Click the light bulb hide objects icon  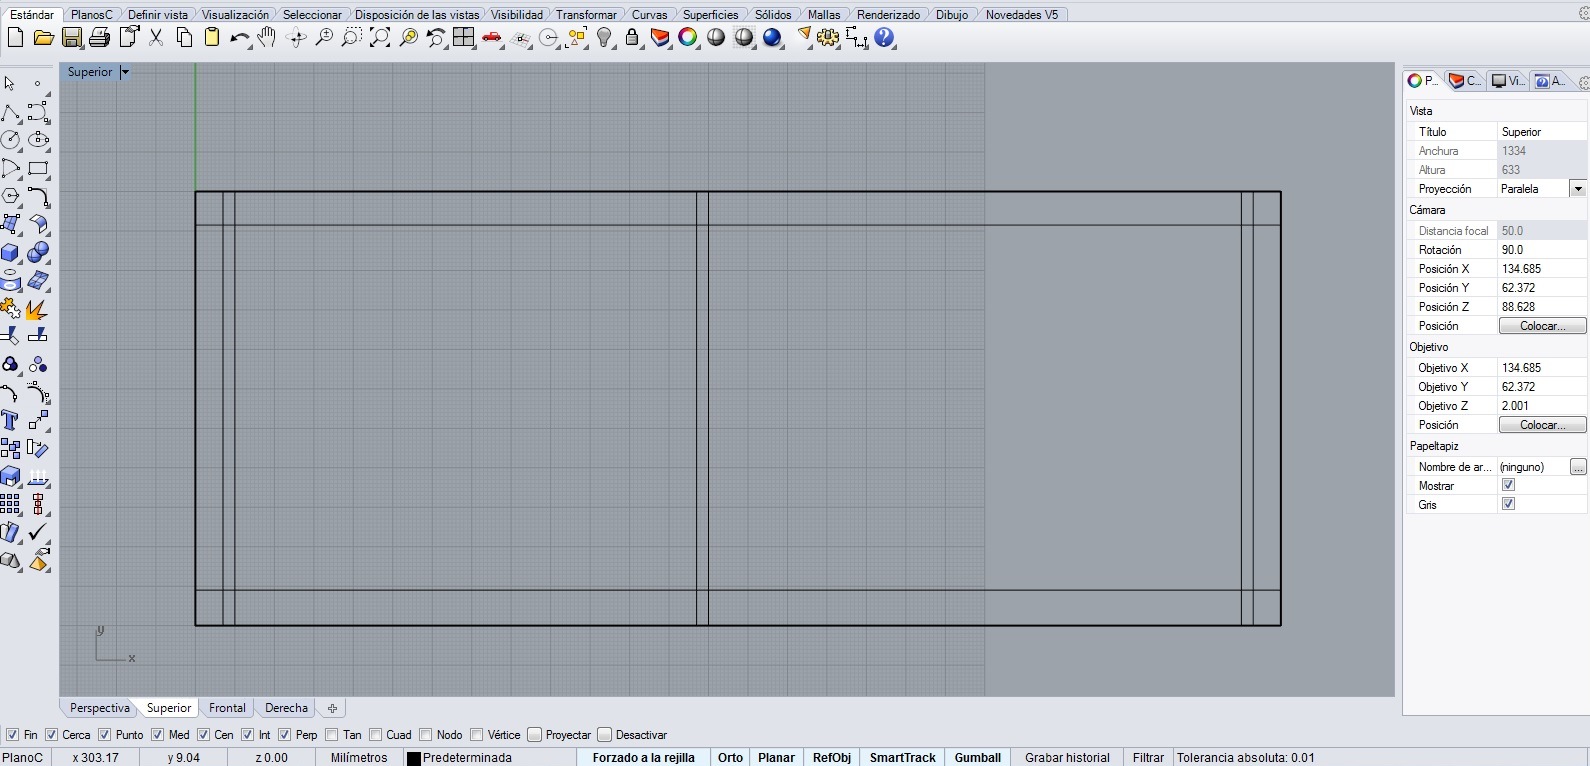point(604,38)
